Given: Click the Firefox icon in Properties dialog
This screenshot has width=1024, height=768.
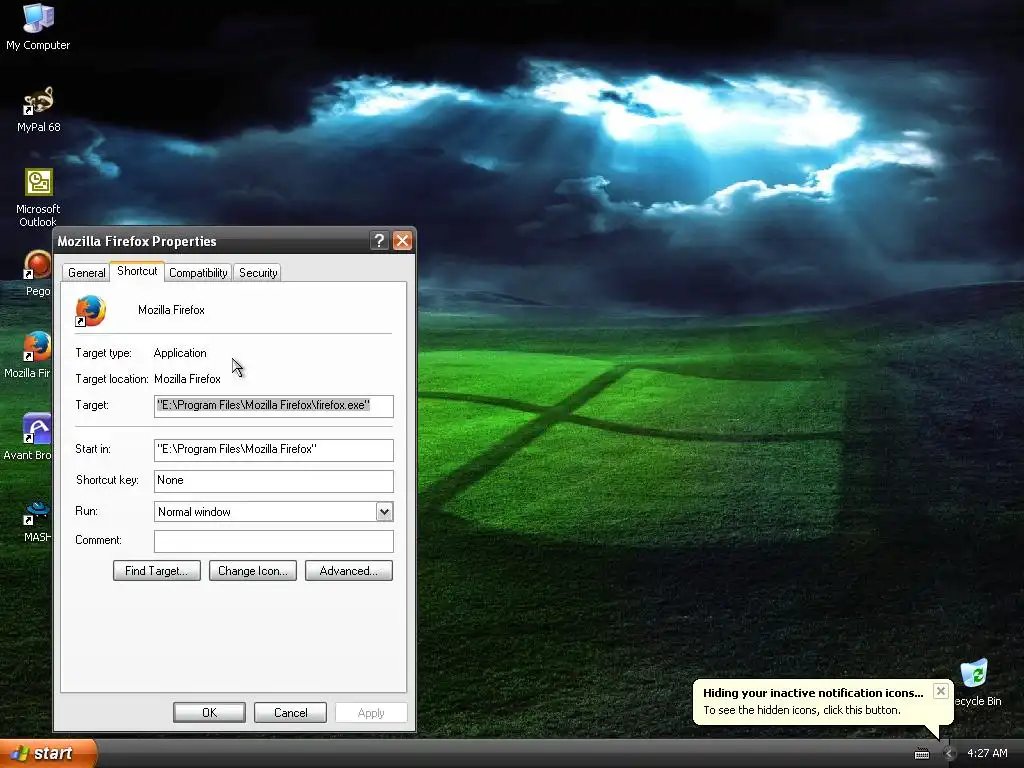Looking at the screenshot, I should click(90, 311).
